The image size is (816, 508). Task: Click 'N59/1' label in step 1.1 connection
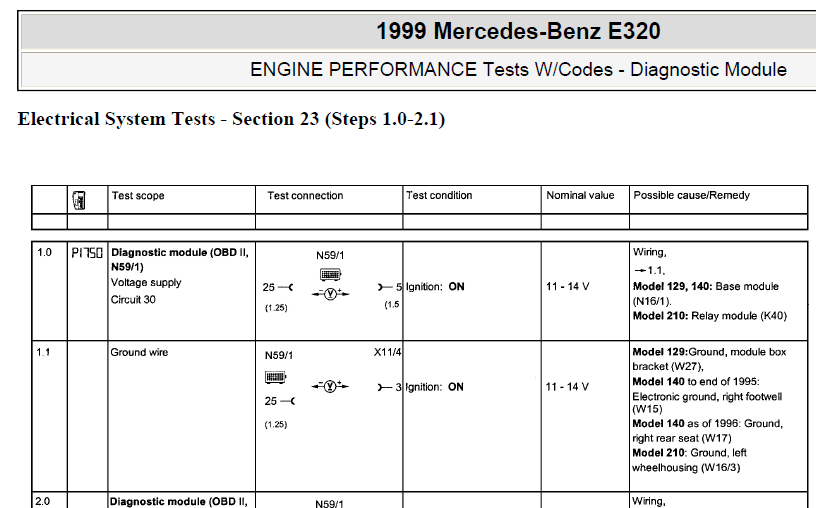pyautogui.click(x=279, y=355)
